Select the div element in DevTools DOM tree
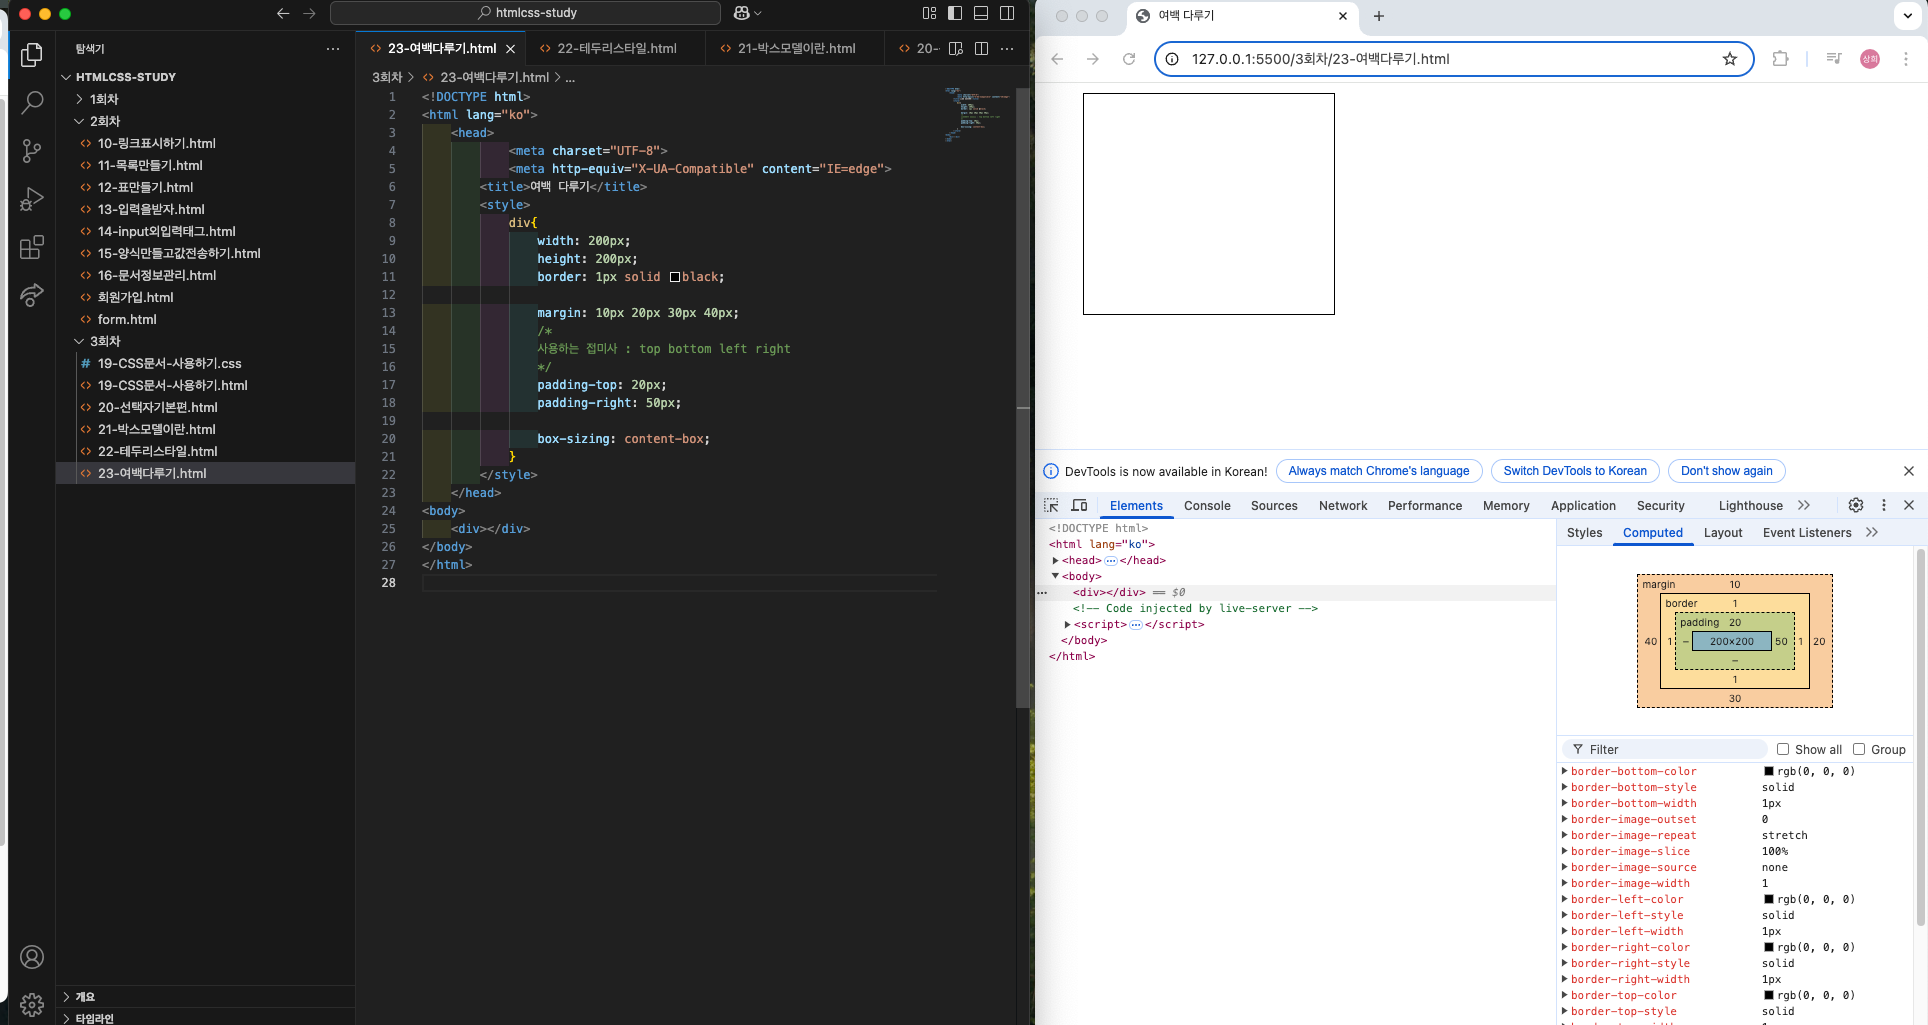Viewport: 1928px width, 1025px height. (1109, 592)
